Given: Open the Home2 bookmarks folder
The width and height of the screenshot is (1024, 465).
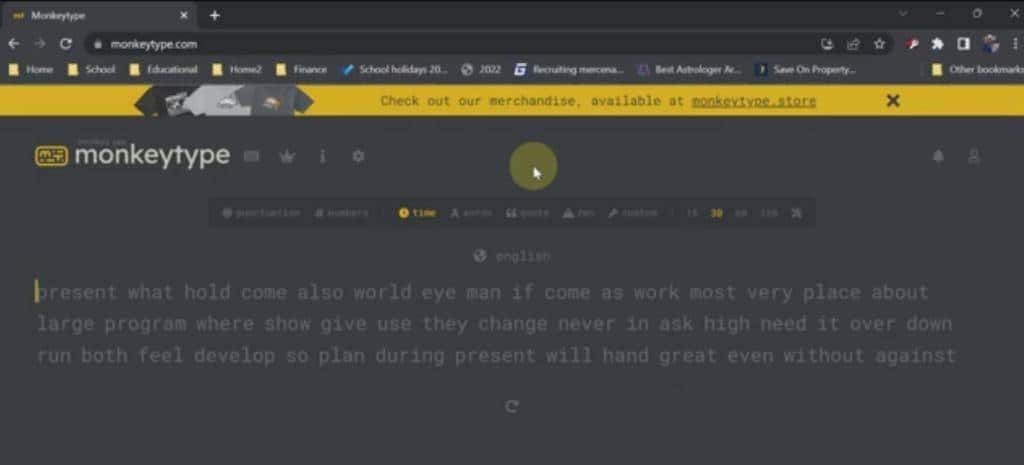Looking at the screenshot, I should click(x=236, y=69).
